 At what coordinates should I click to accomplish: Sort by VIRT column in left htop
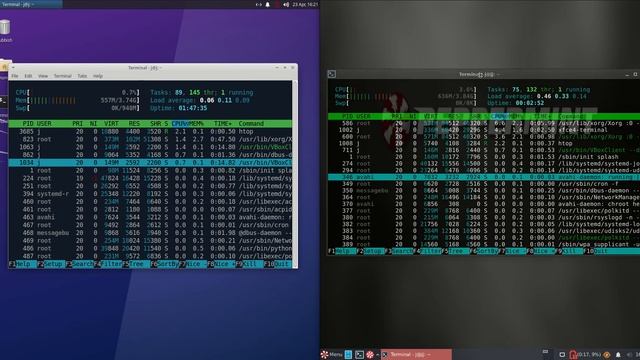[111, 124]
